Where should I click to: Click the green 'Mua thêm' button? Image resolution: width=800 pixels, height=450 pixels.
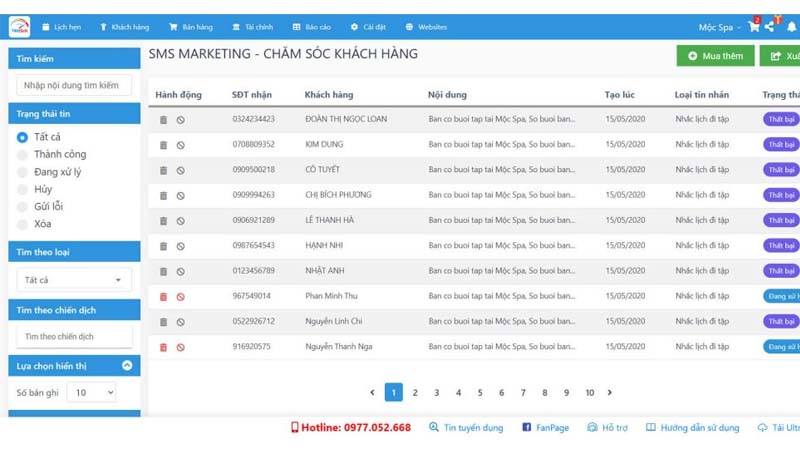pyautogui.click(x=715, y=56)
